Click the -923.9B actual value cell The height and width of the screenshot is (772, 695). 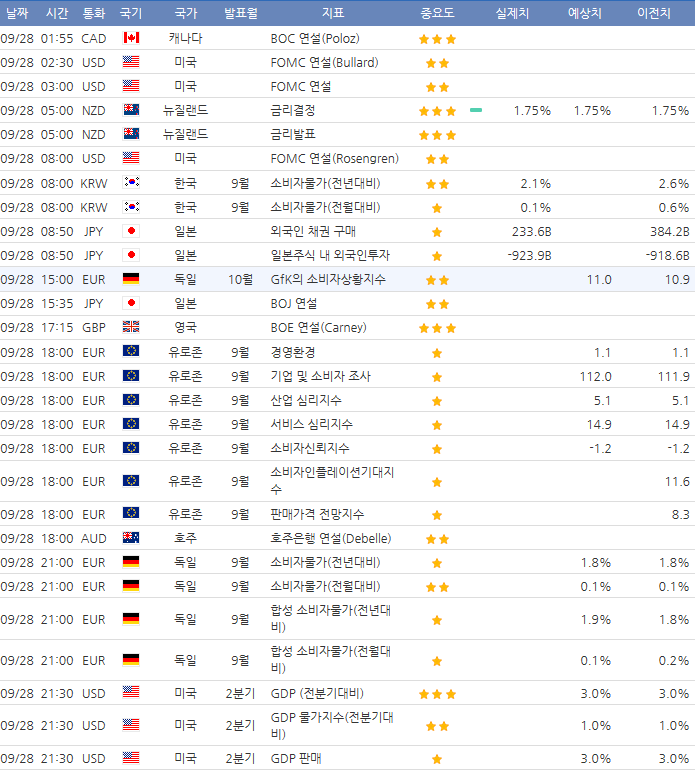pyautogui.click(x=529, y=256)
